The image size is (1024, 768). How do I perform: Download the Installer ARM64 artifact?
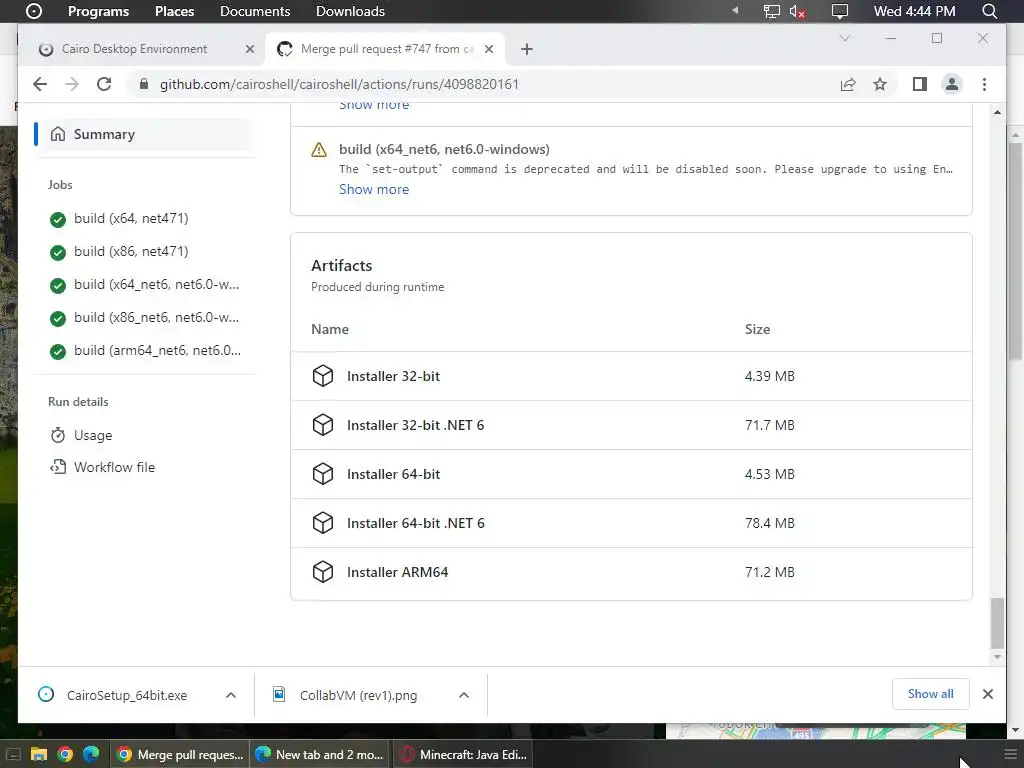pyautogui.click(x=397, y=572)
